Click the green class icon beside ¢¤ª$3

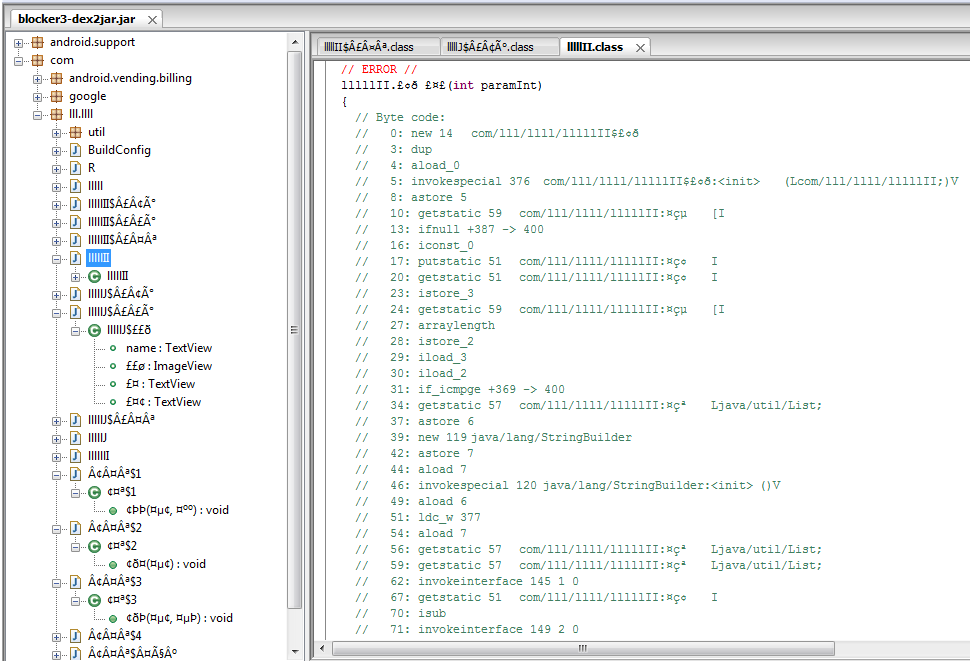pyautogui.click(x=95, y=600)
